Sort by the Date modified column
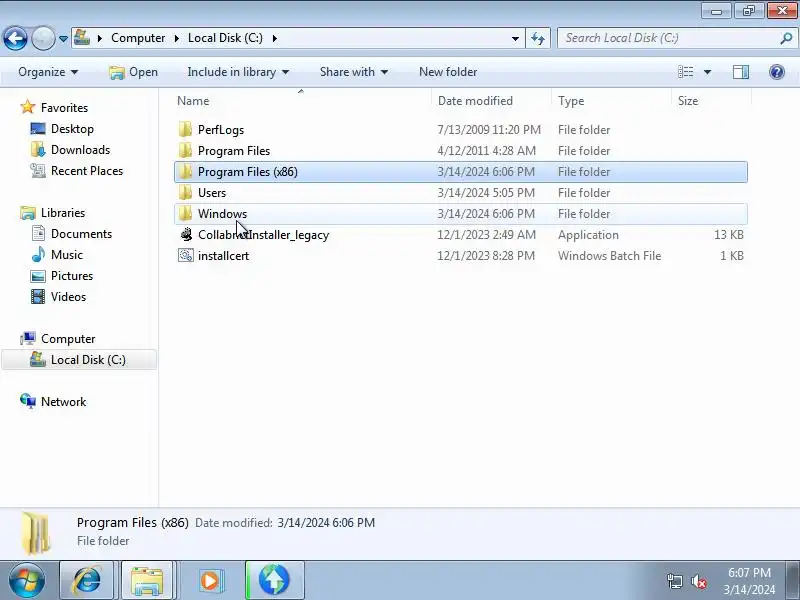Screen dimensions: 800x600 tap(492, 101)
